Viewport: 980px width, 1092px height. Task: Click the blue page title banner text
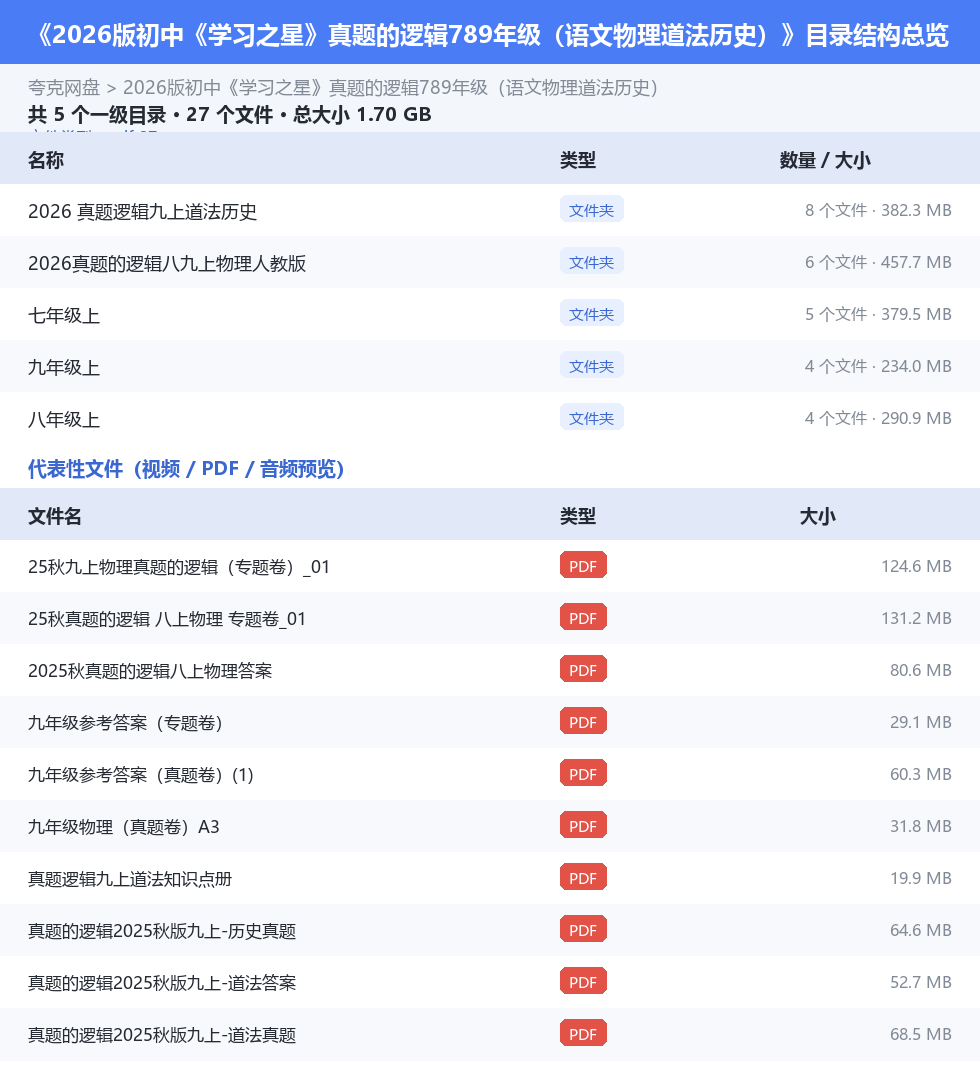click(490, 34)
